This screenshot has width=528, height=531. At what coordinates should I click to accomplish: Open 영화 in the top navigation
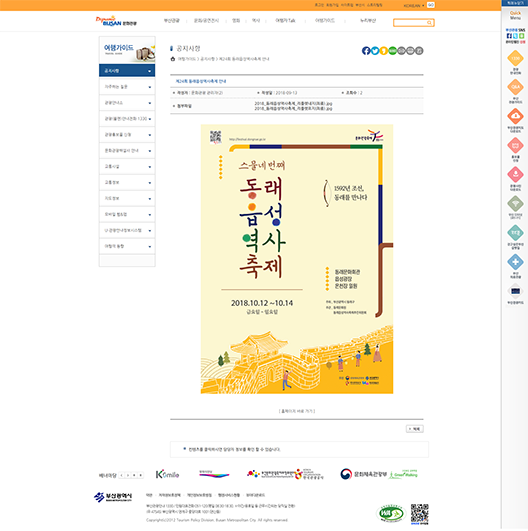[x=236, y=21]
